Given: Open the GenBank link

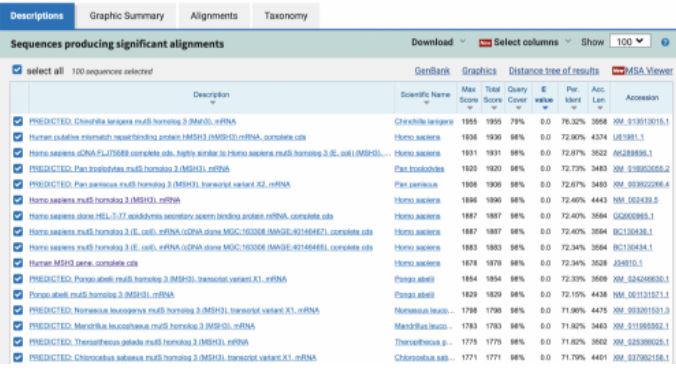Looking at the screenshot, I should (432, 71).
